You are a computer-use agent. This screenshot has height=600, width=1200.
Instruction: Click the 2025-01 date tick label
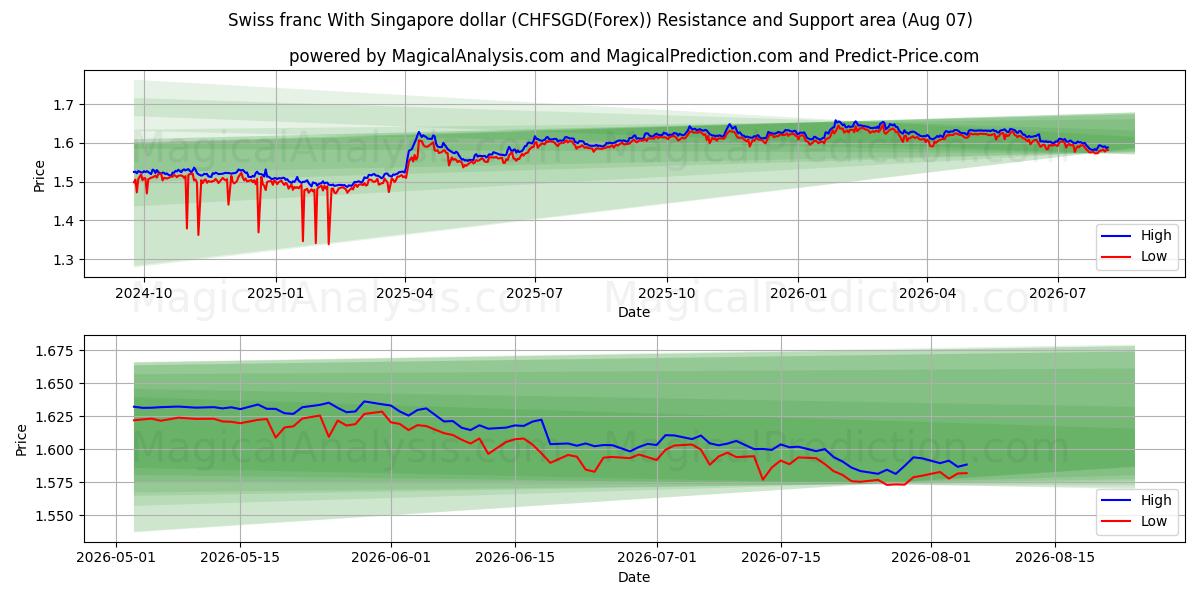[x=275, y=294]
